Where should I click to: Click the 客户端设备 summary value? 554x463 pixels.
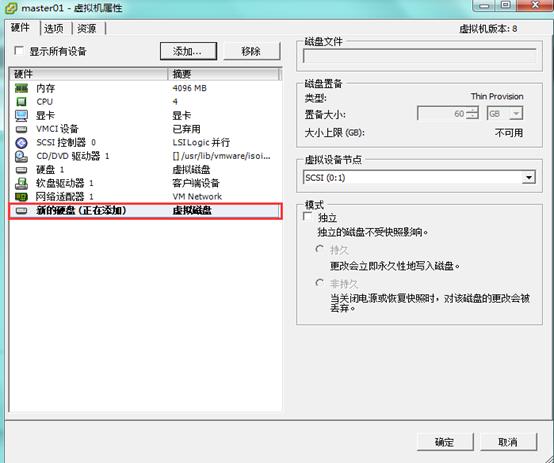[196, 183]
